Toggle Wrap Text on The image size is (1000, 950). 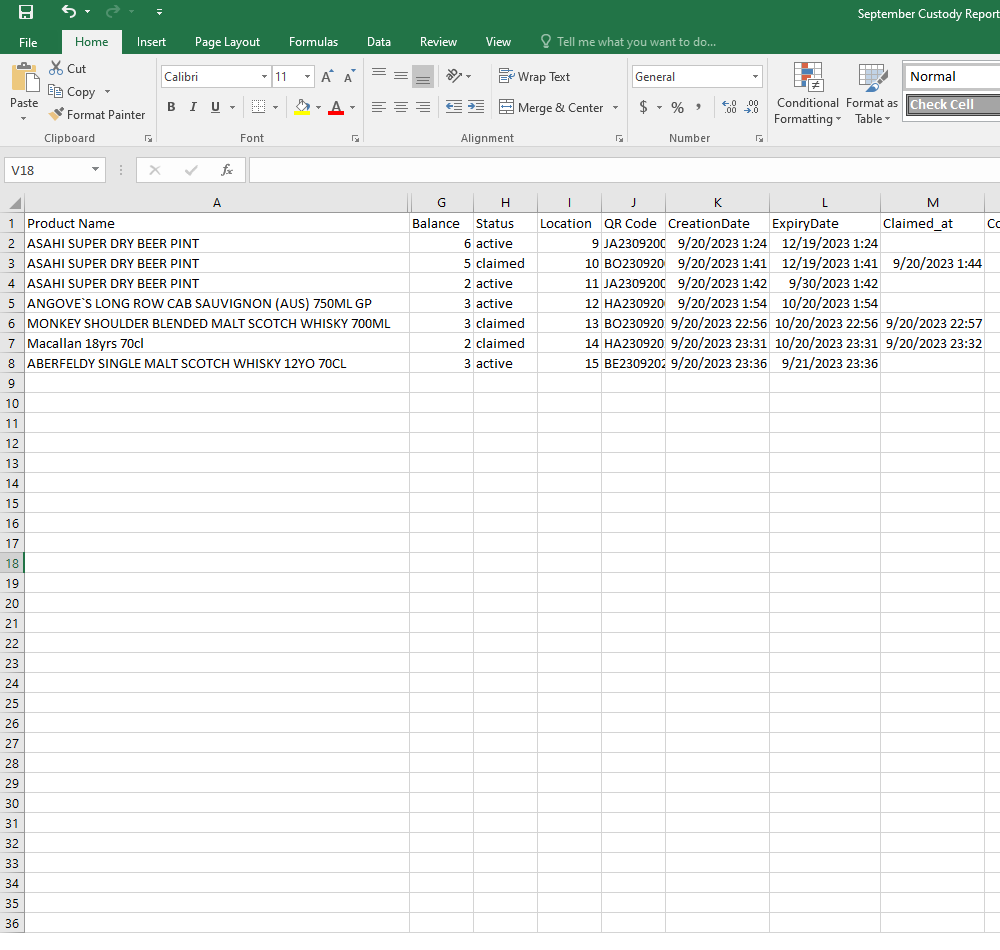click(x=534, y=77)
